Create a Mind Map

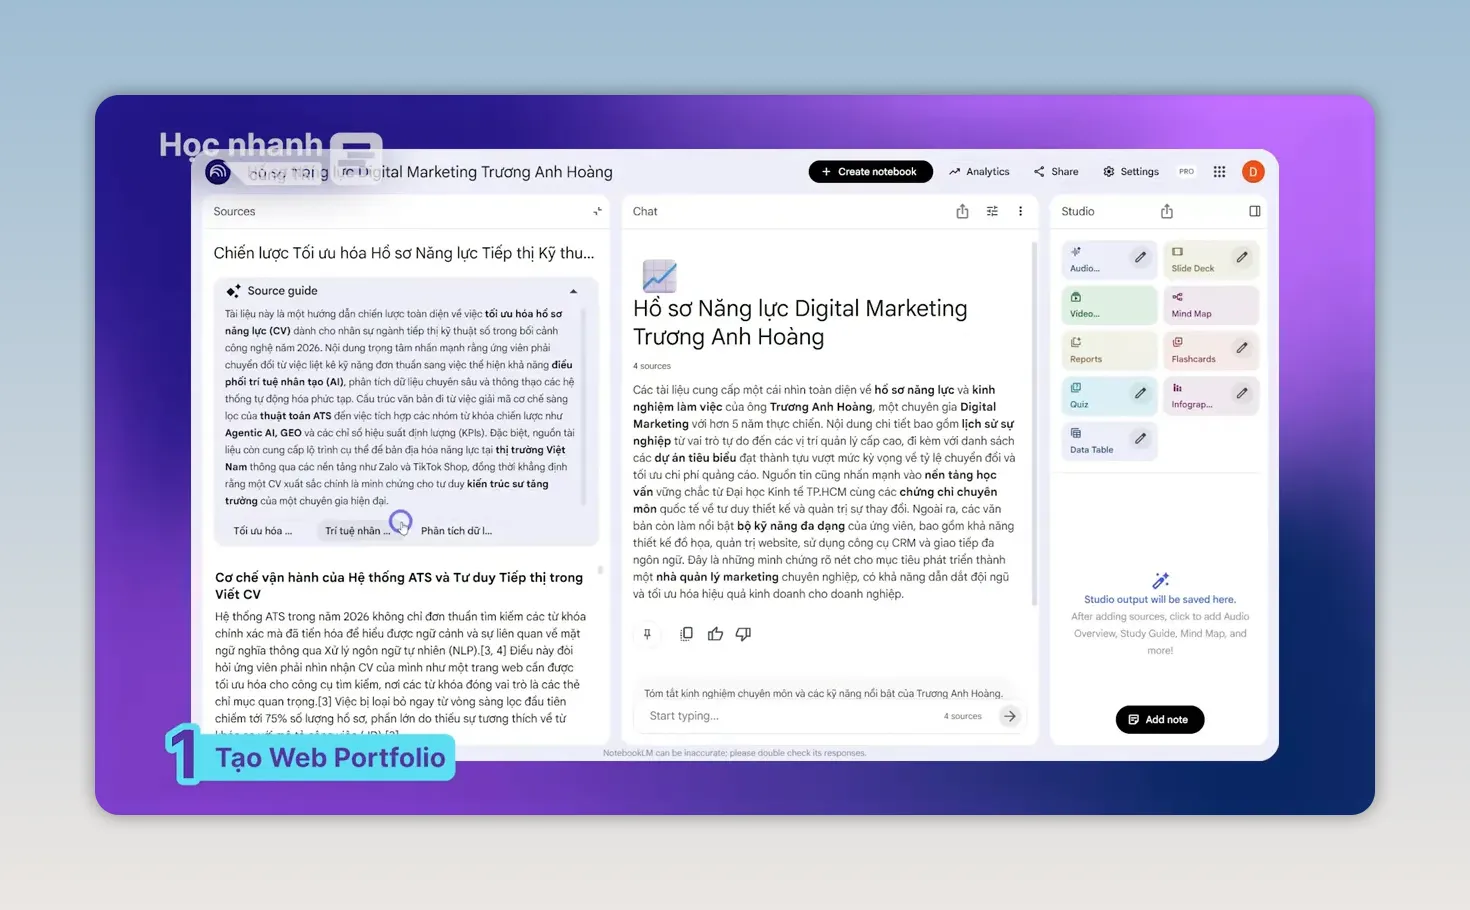click(x=1211, y=305)
